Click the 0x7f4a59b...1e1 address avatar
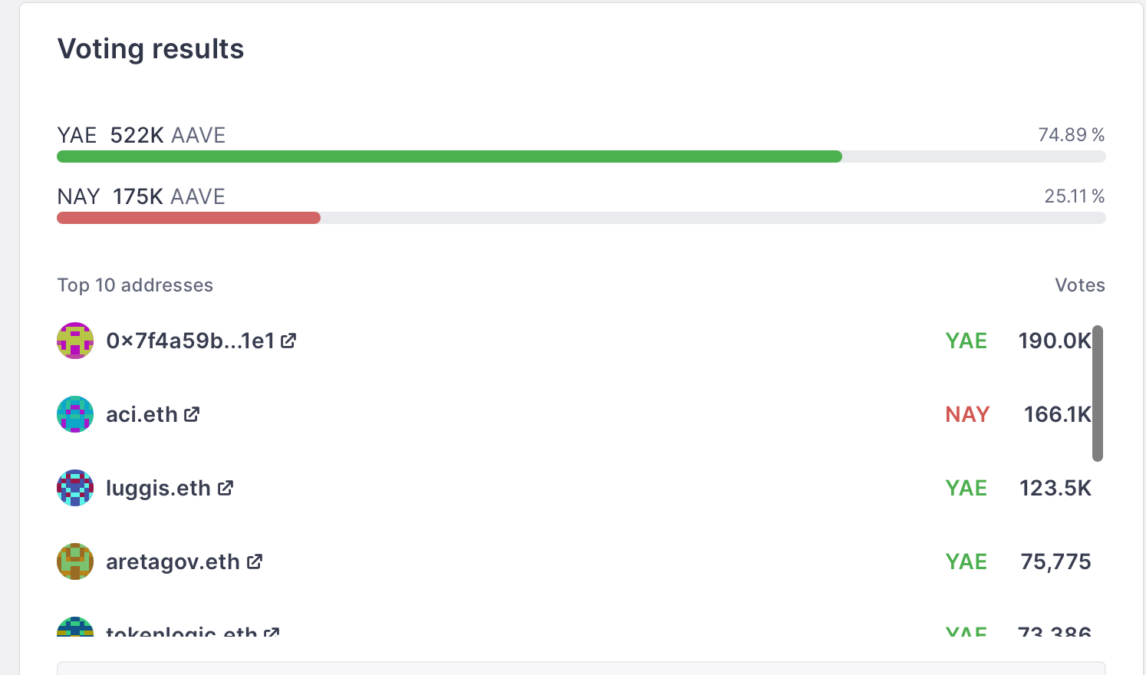Viewport: 1146px width, 675px height. [x=75, y=341]
